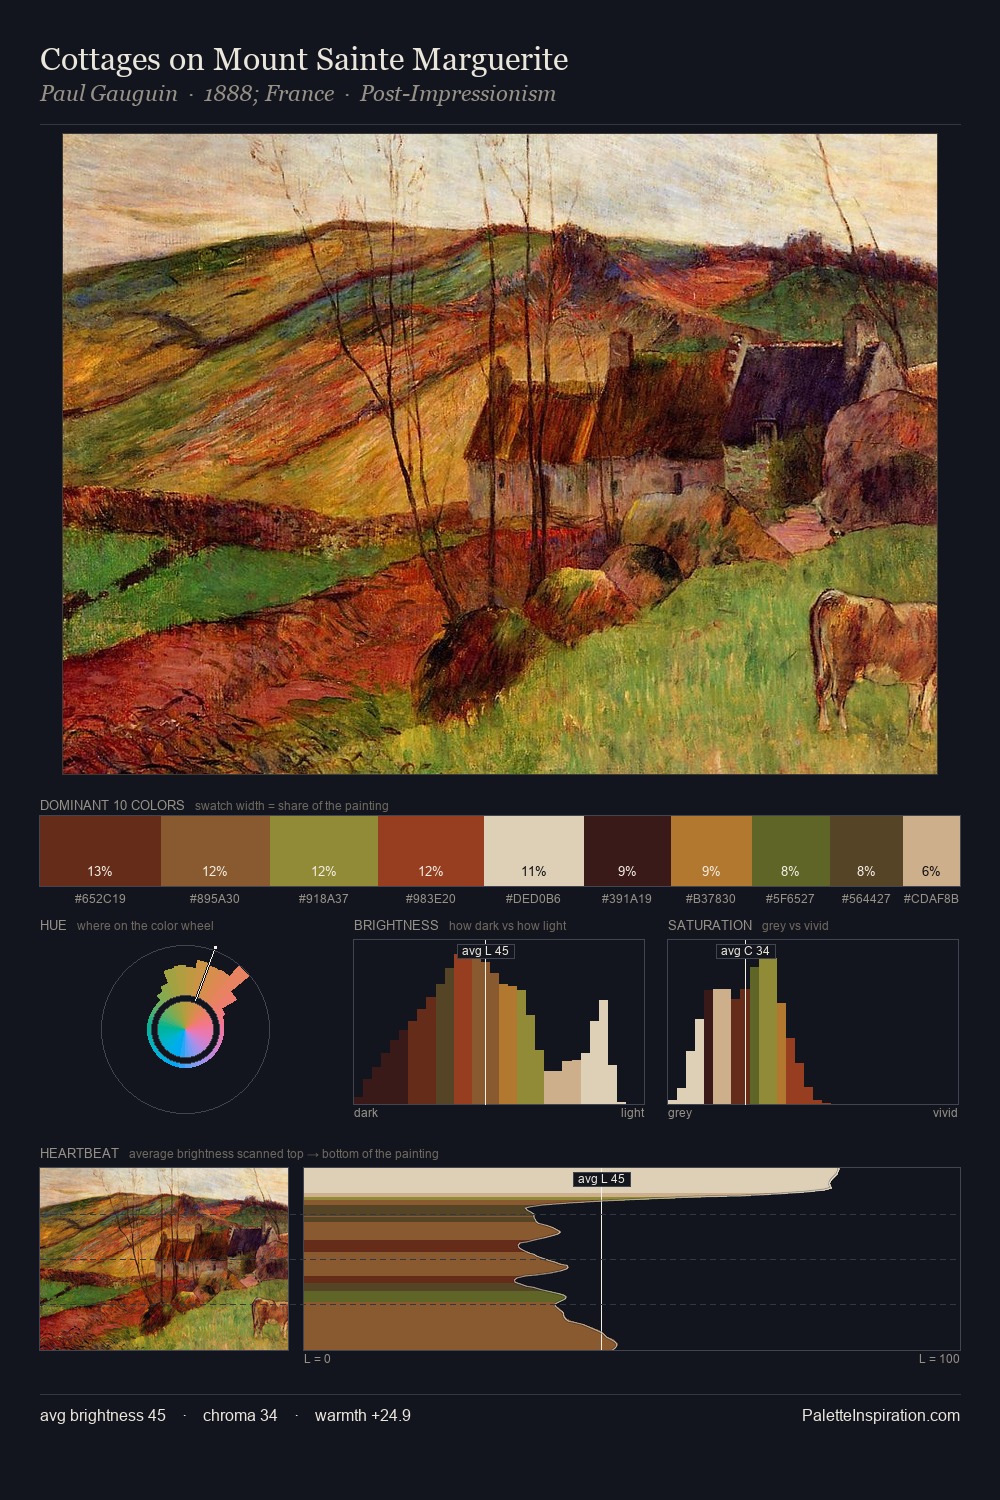Image resolution: width=1000 pixels, height=1500 pixels.
Task: Select the #391A19 darkest maroon swatch
Action: click(627, 851)
